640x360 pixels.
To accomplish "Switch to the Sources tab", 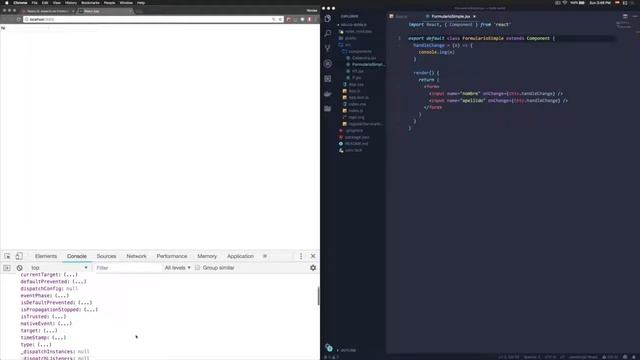I will (107, 256).
